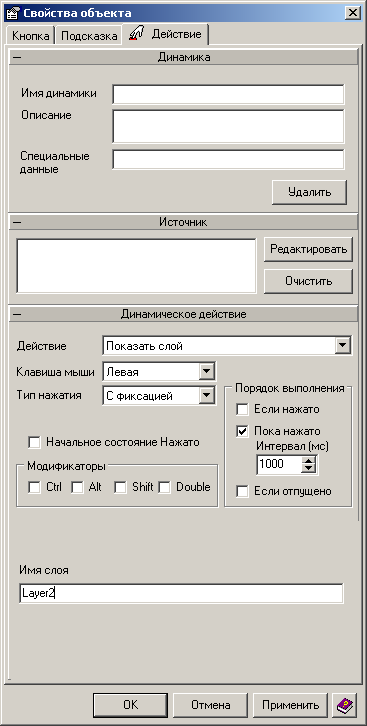Click the Удалить button
This screenshot has height=726, width=367.
click(x=309, y=192)
